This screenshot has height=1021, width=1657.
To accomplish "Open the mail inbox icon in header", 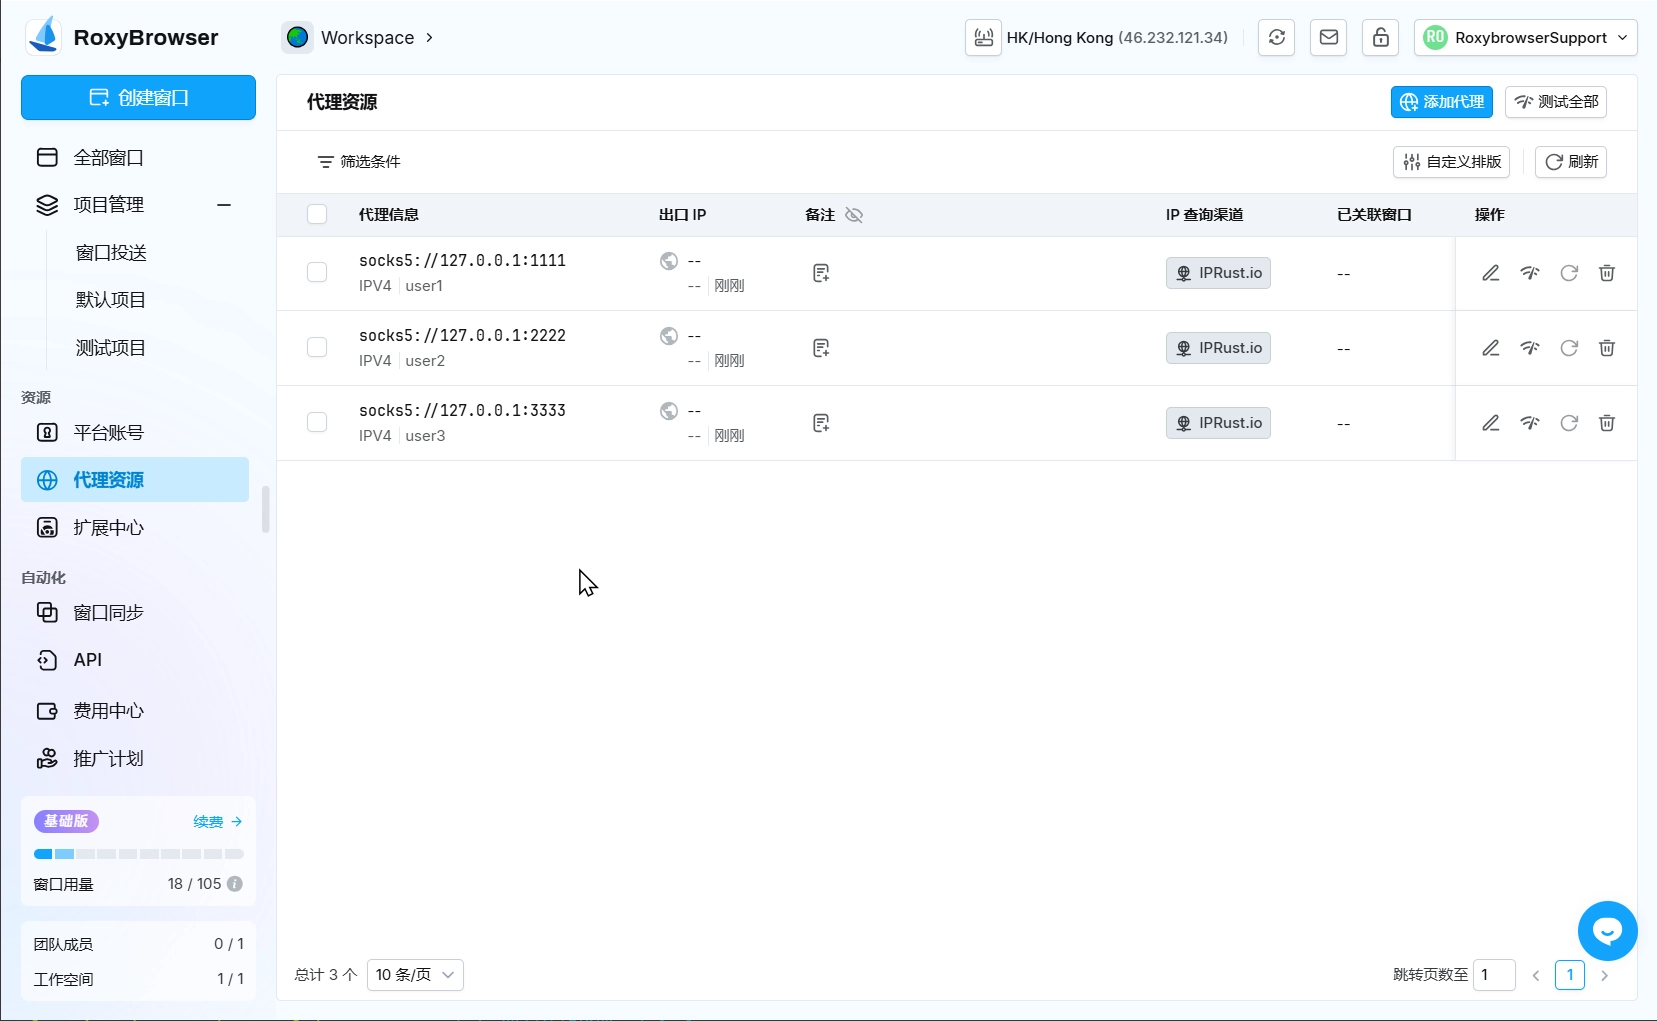I will coord(1328,38).
